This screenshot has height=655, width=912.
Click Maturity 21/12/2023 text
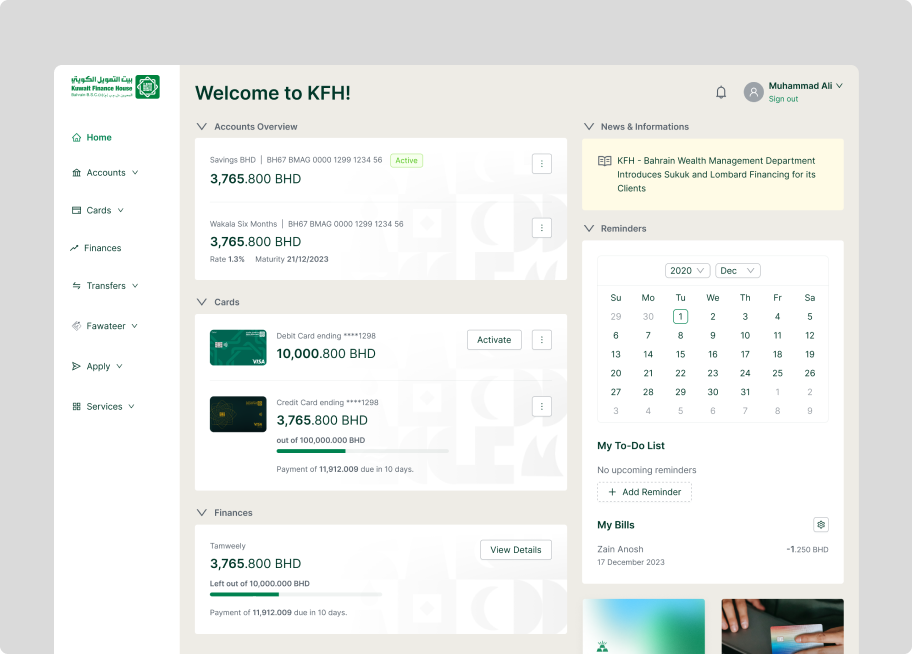coord(291,259)
